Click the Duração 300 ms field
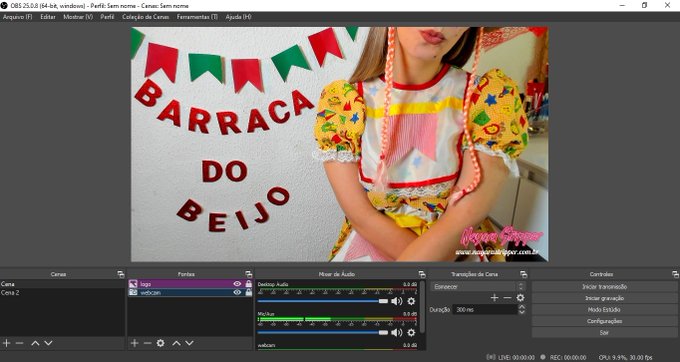This screenshot has width=680, height=362. click(485, 310)
